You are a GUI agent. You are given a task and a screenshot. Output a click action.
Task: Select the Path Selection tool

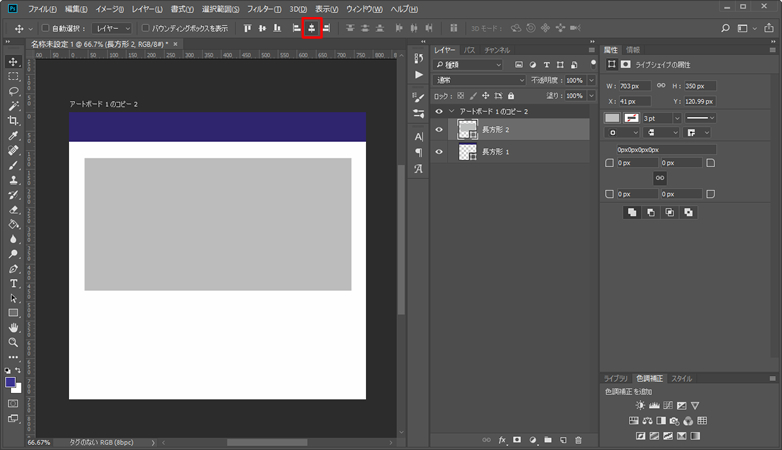(13, 298)
